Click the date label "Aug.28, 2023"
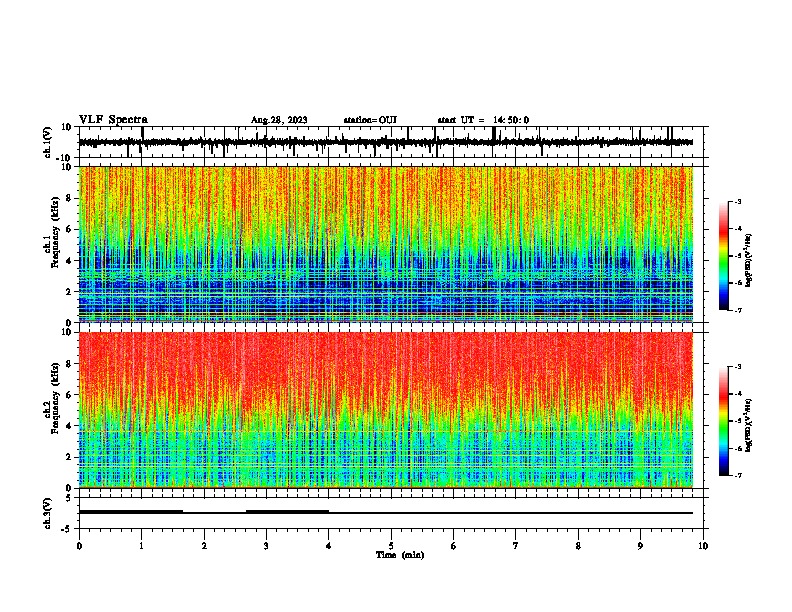Image resolution: width=792 pixels, height=612 pixels. pyautogui.click(x=279, y=120)
